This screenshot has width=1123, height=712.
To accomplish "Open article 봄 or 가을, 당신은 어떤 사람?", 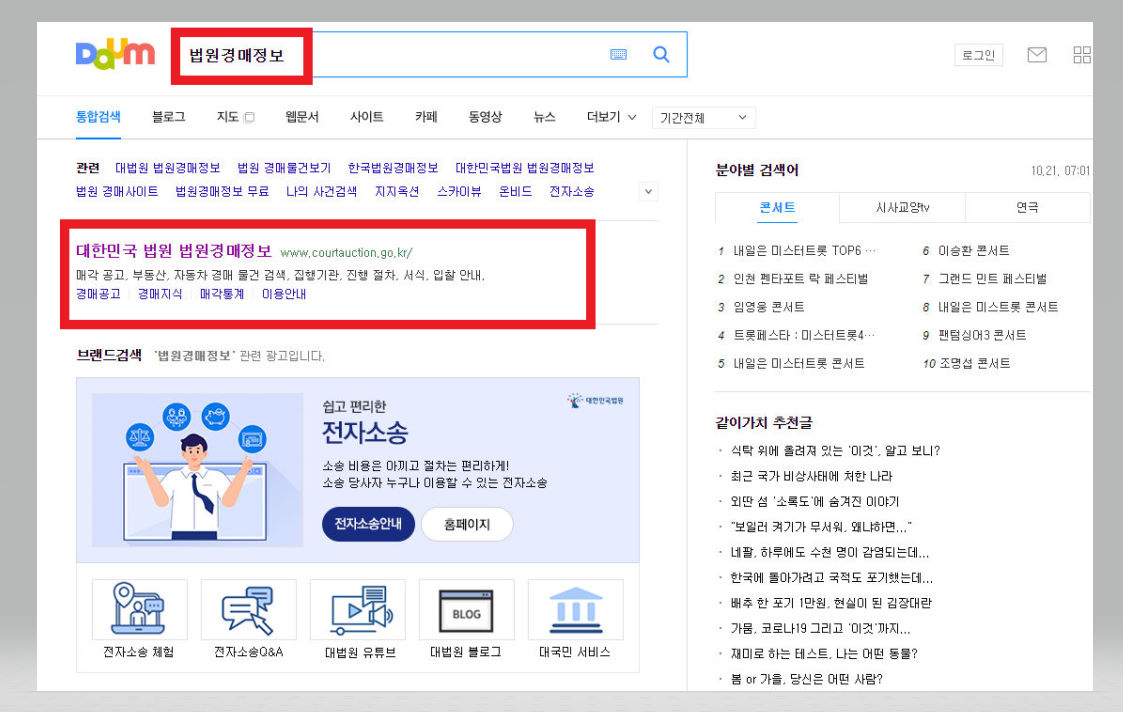I will (806, 679).
